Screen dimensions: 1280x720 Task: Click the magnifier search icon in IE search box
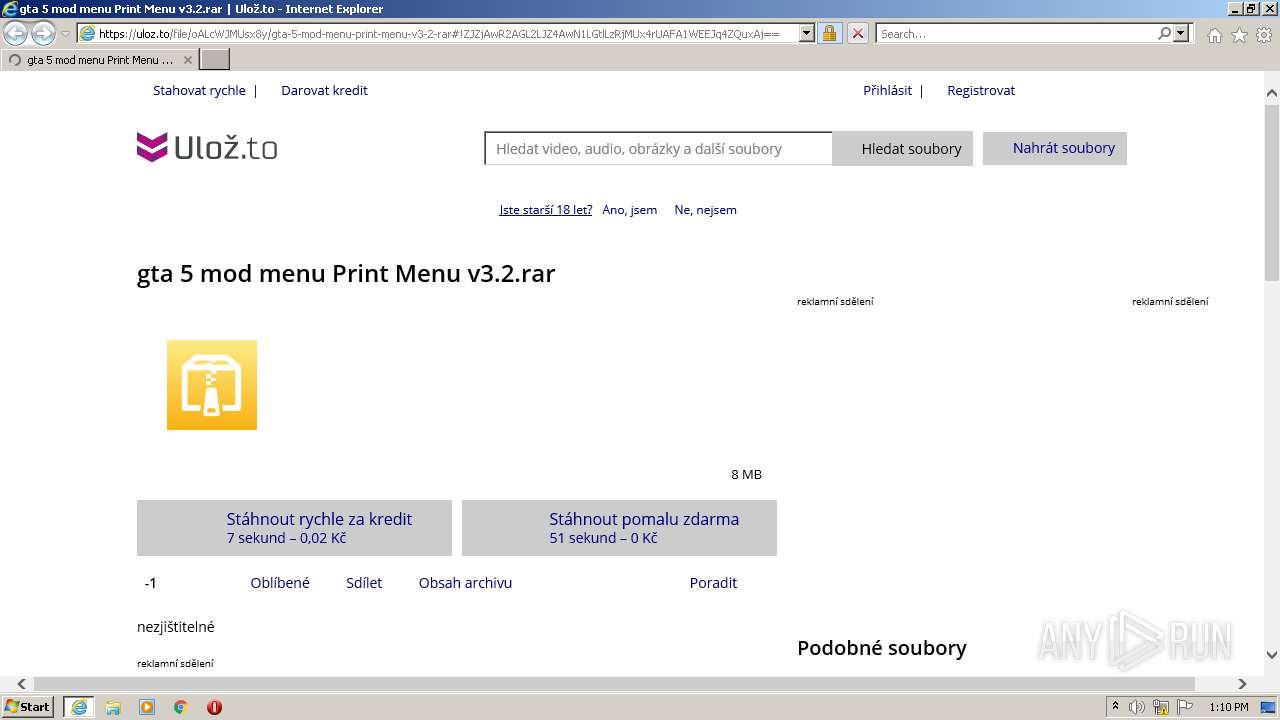pyautogui.click(x=1164, y=33)
